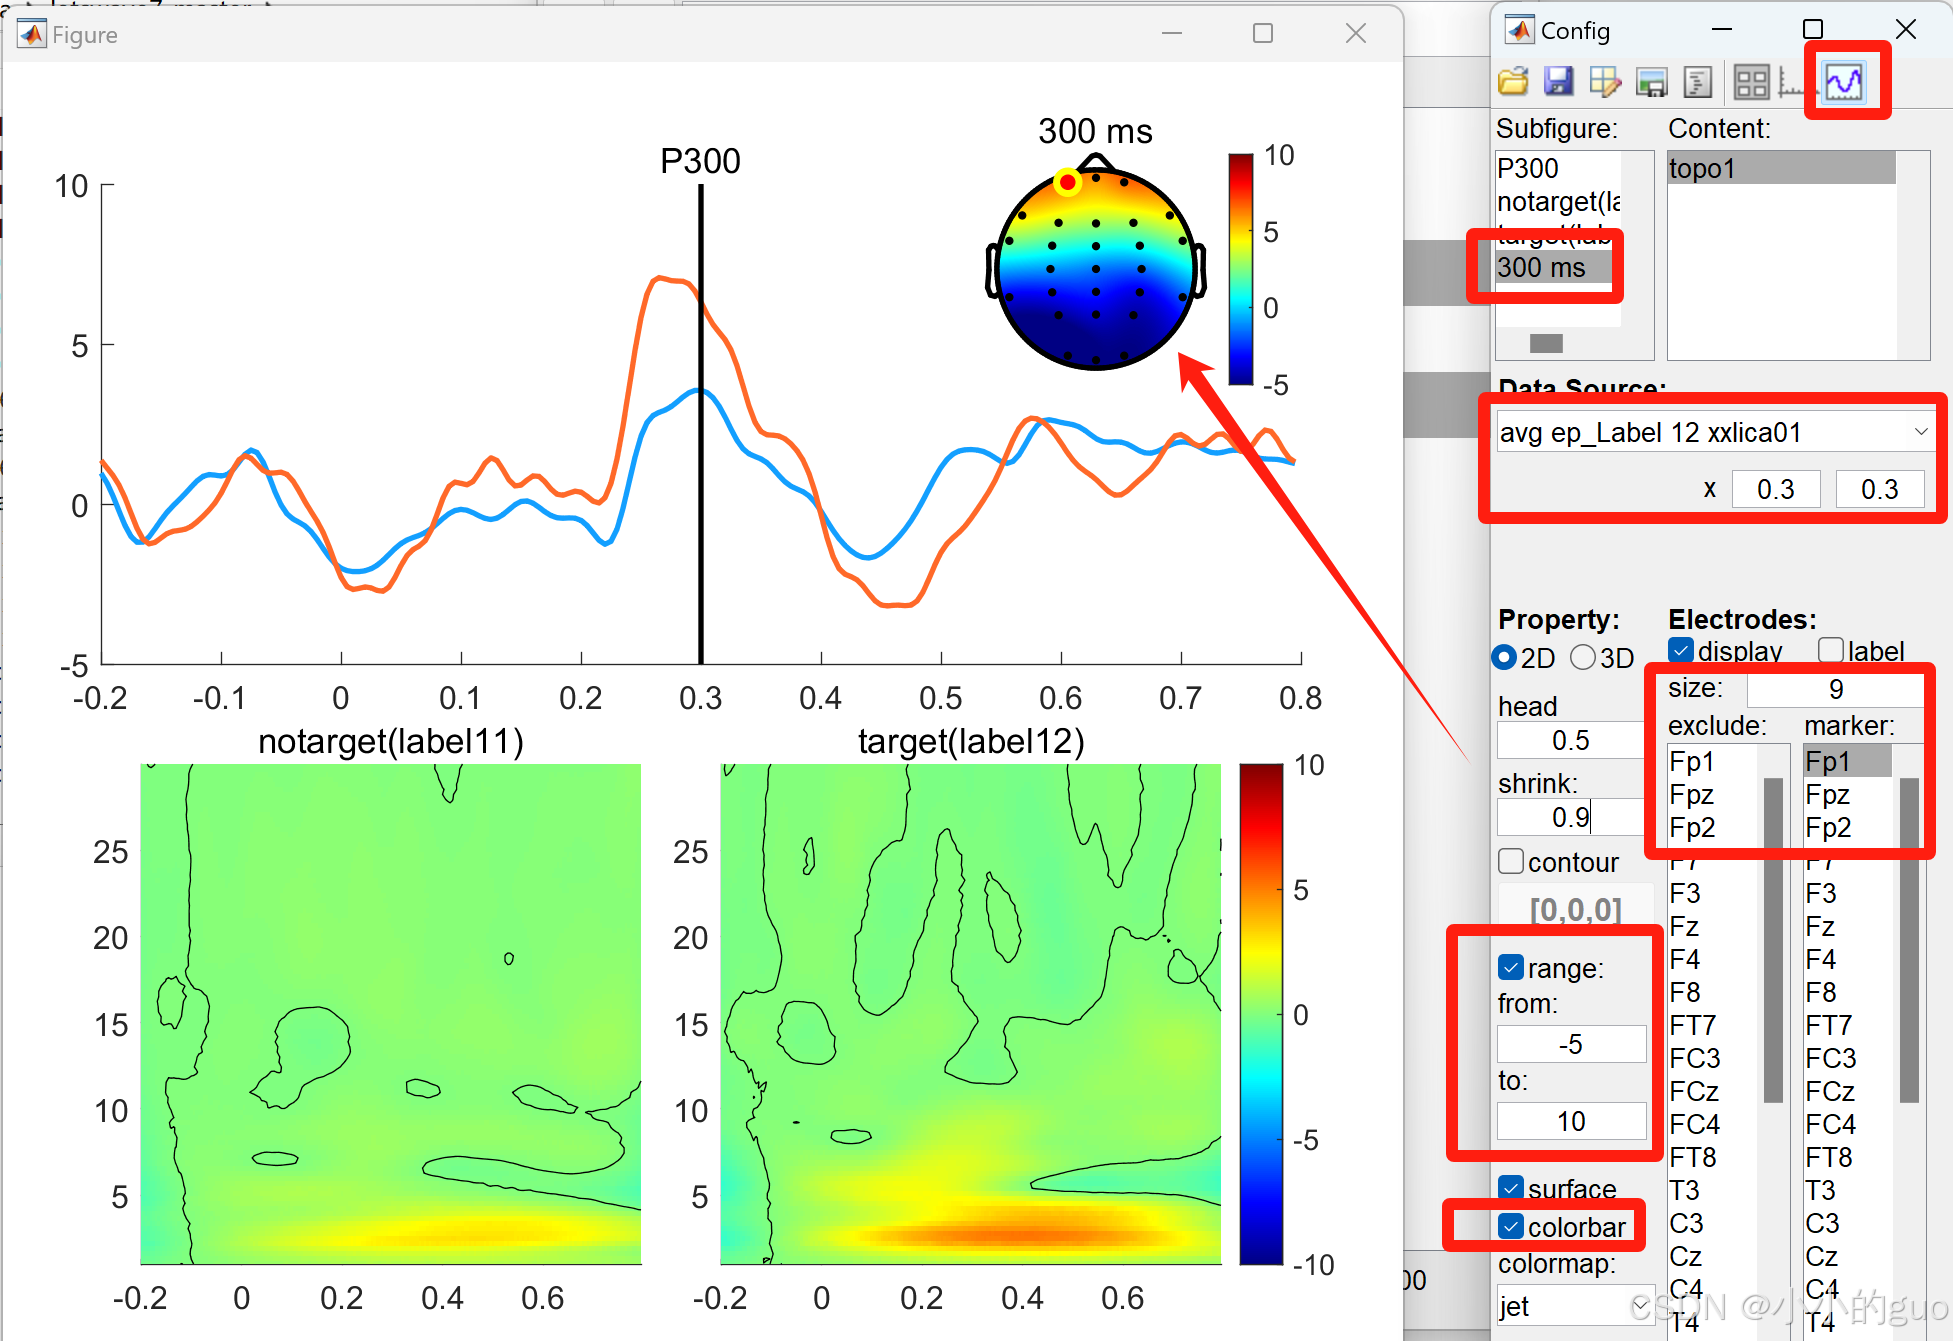
Task: Click the shrink value field
Action: (x=1570, y=817)
